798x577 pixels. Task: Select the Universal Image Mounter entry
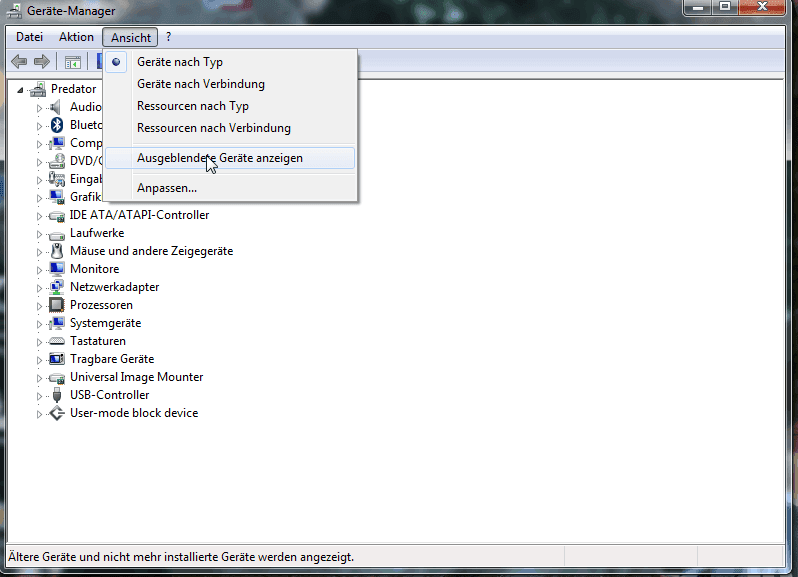[136, 377]
